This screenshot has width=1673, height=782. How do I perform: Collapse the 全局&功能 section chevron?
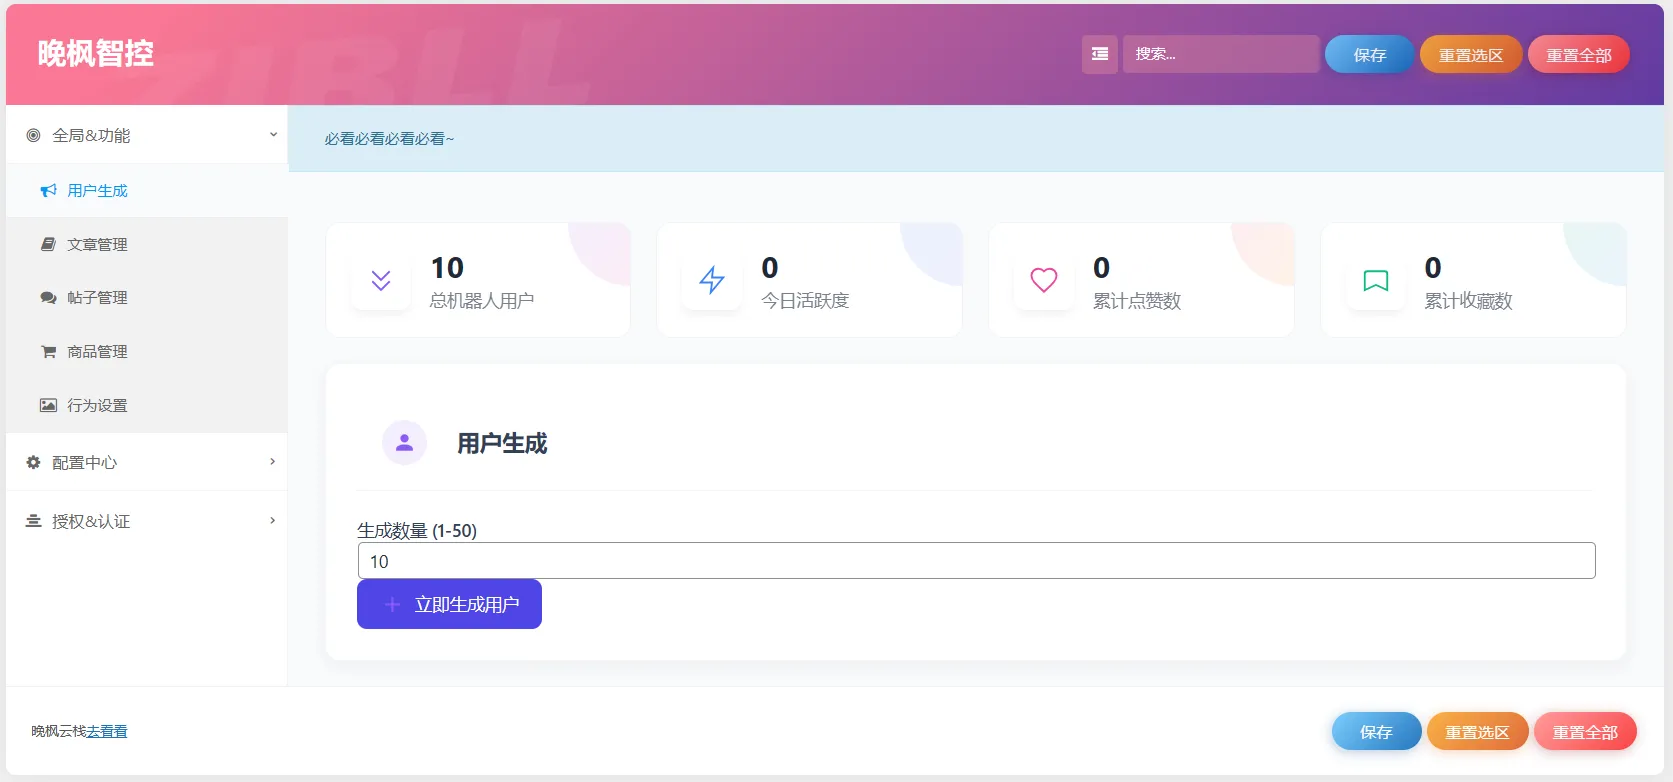(x=273, y=135)
